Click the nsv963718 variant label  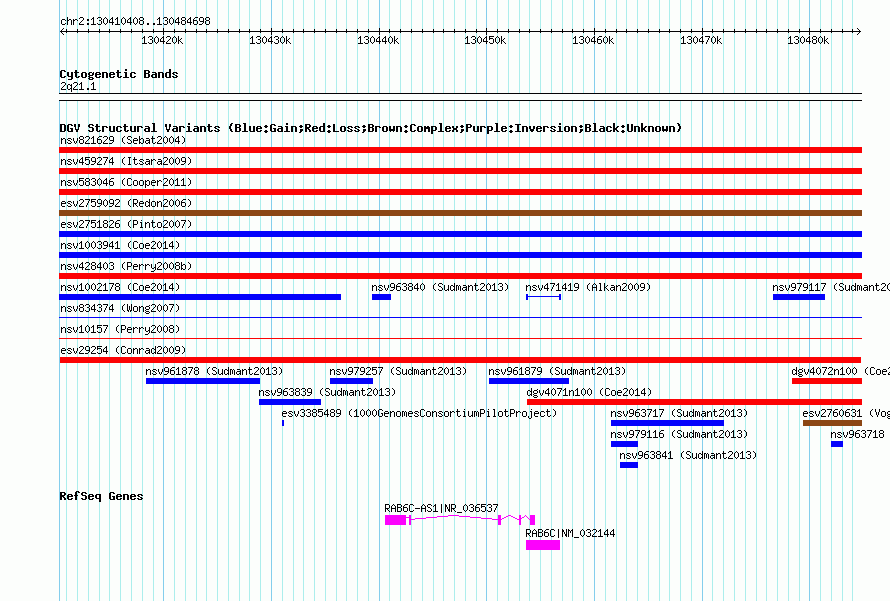coord(857,434)
